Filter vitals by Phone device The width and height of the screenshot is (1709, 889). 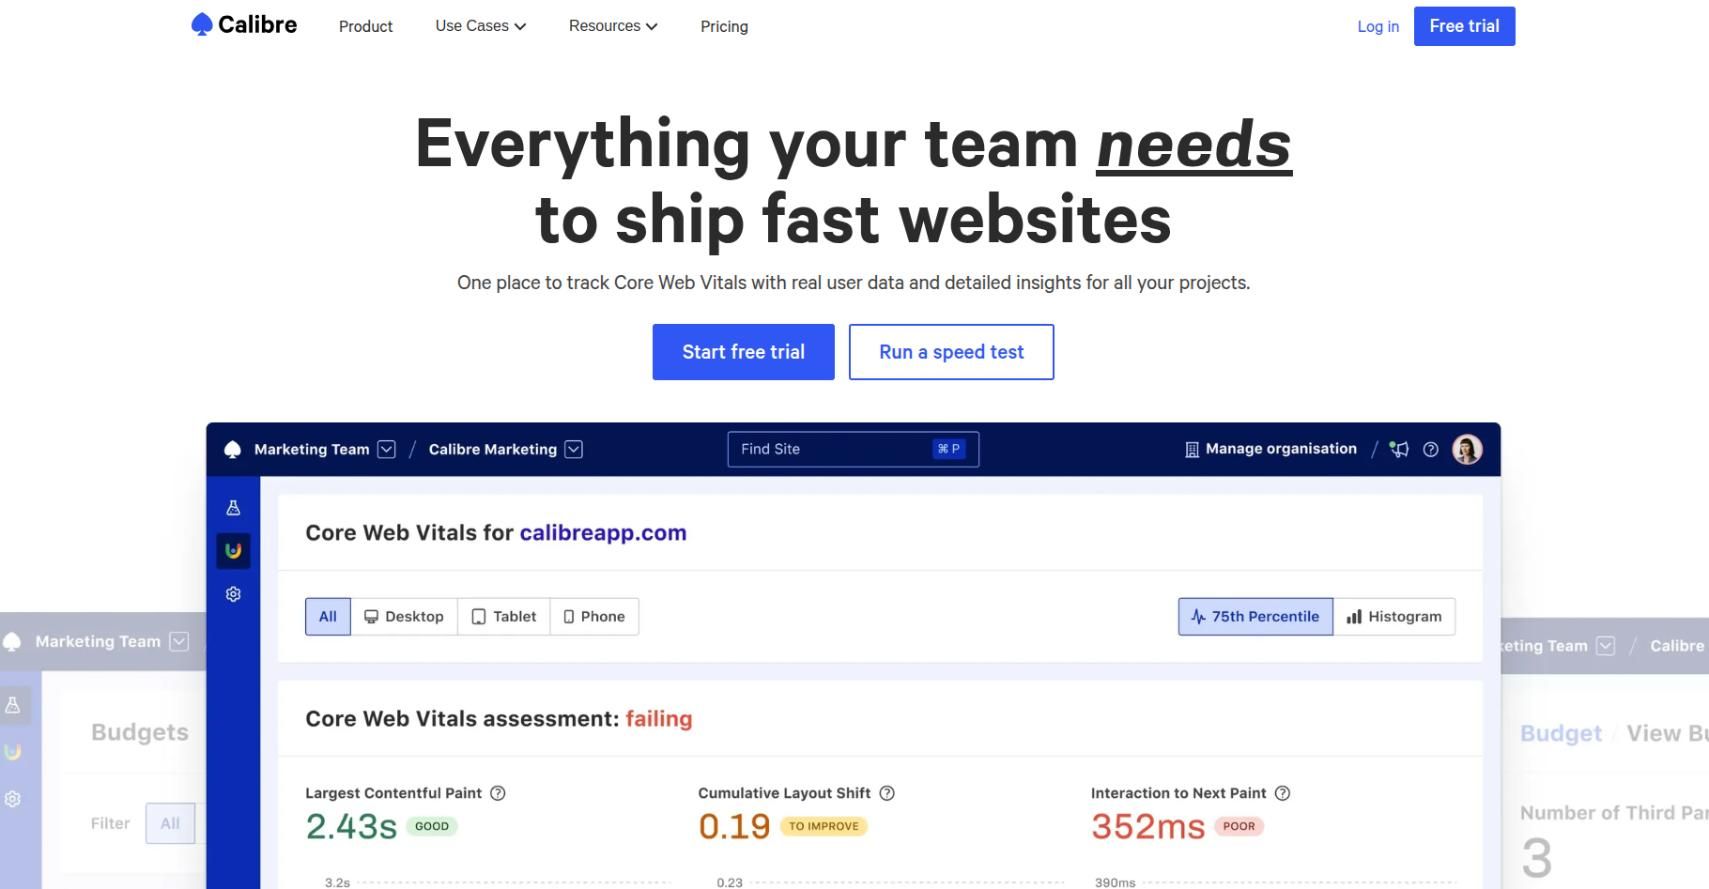click(x=594, y=616)
